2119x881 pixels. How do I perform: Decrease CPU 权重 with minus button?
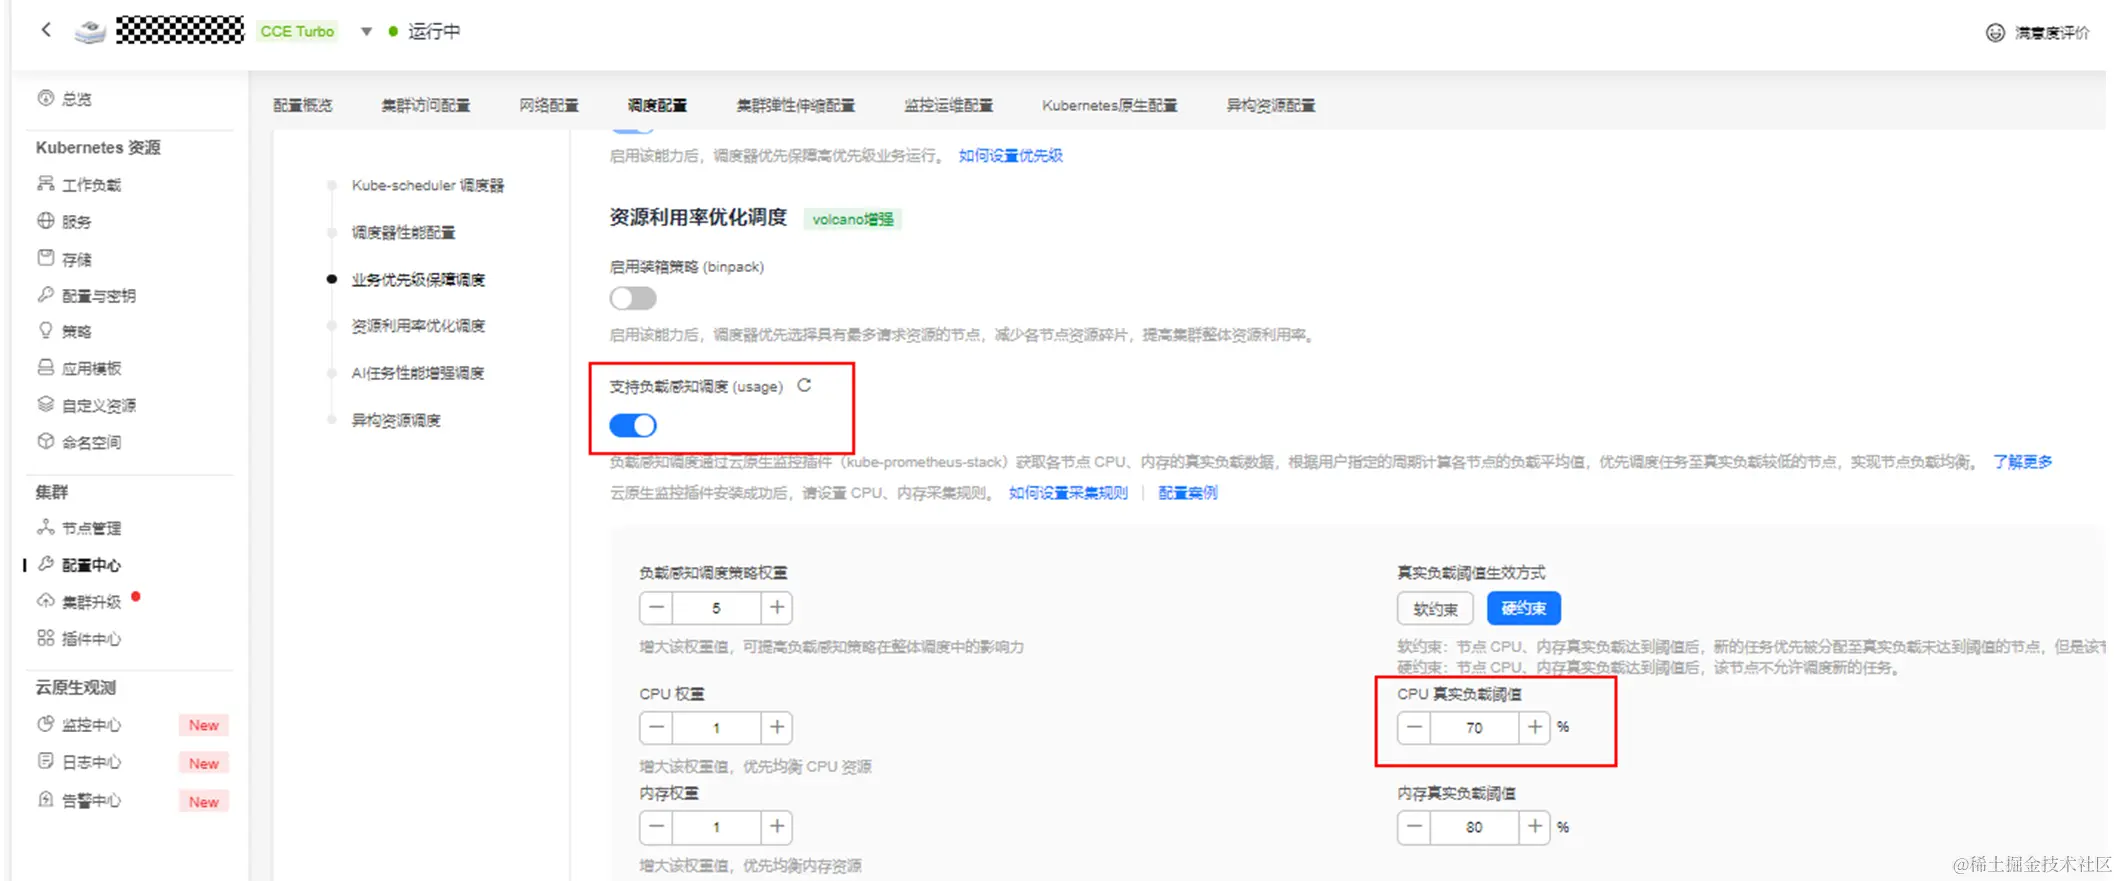(x=657, y=727)
